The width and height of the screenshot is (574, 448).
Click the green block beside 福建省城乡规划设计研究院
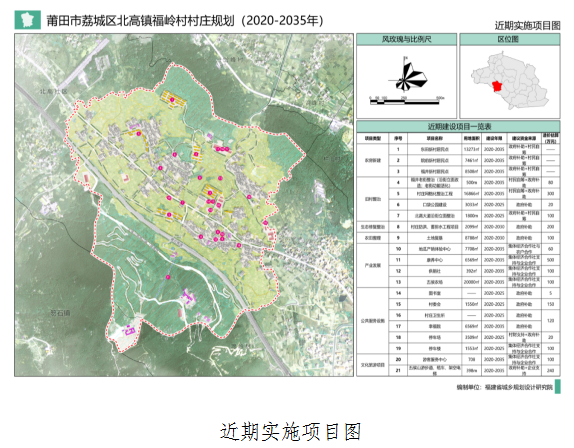(x=558, y=387)
